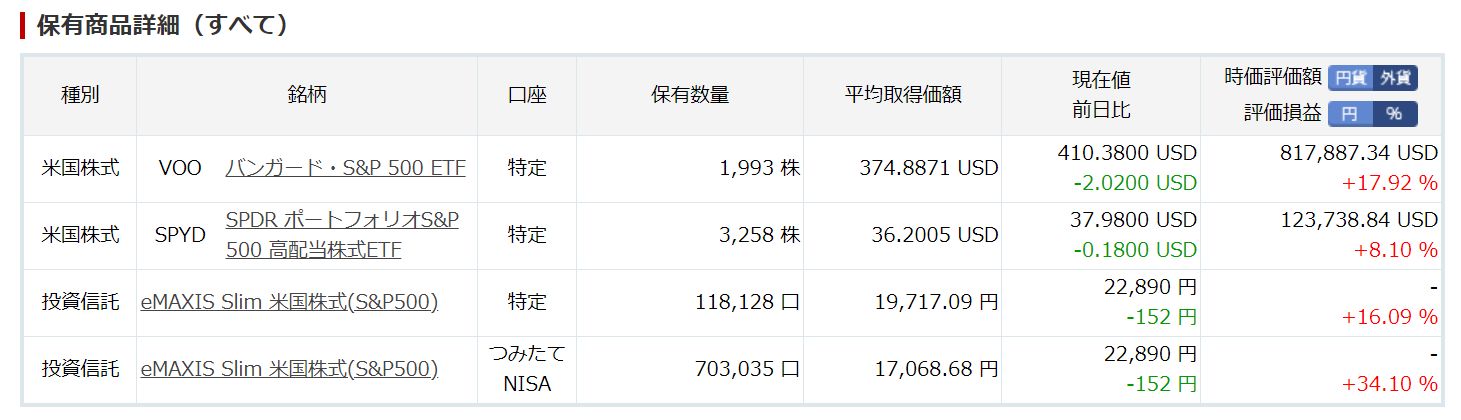Click the 現在値 前日比 column header
The height and width of the screenshot is (420, 1461).
(1101, 96)
